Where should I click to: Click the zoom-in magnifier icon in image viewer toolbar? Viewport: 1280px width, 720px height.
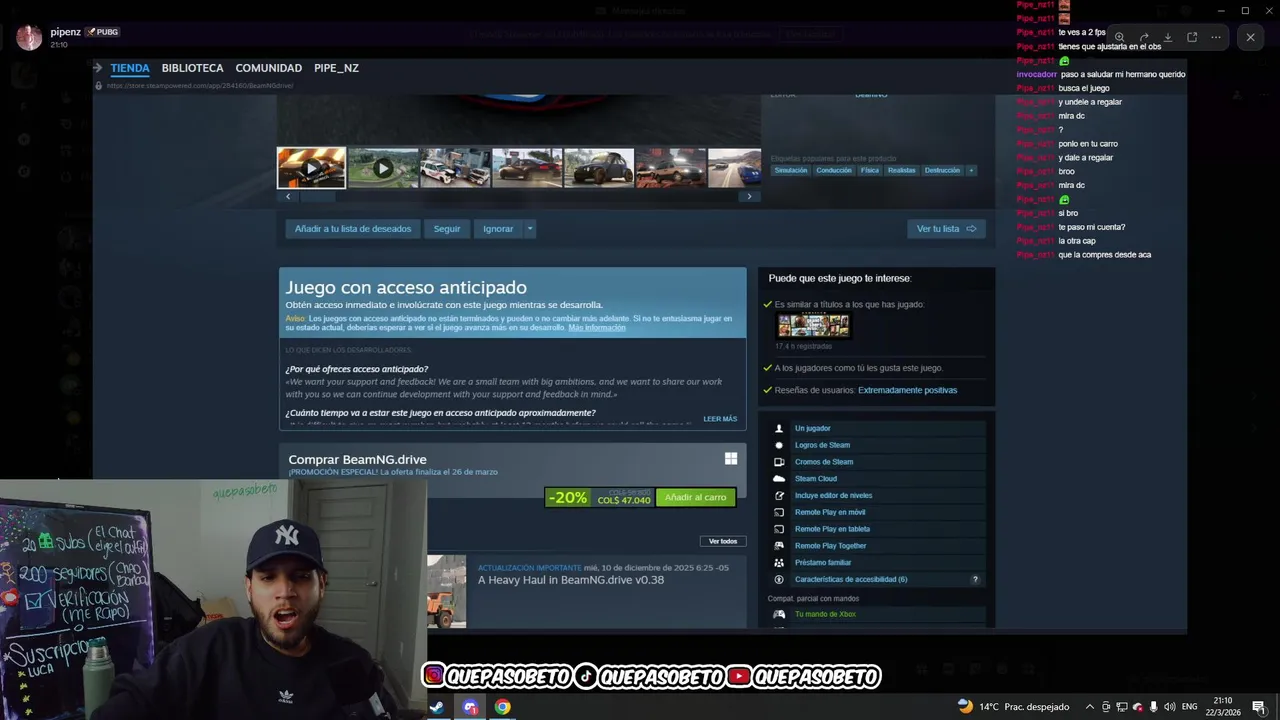1120,37
